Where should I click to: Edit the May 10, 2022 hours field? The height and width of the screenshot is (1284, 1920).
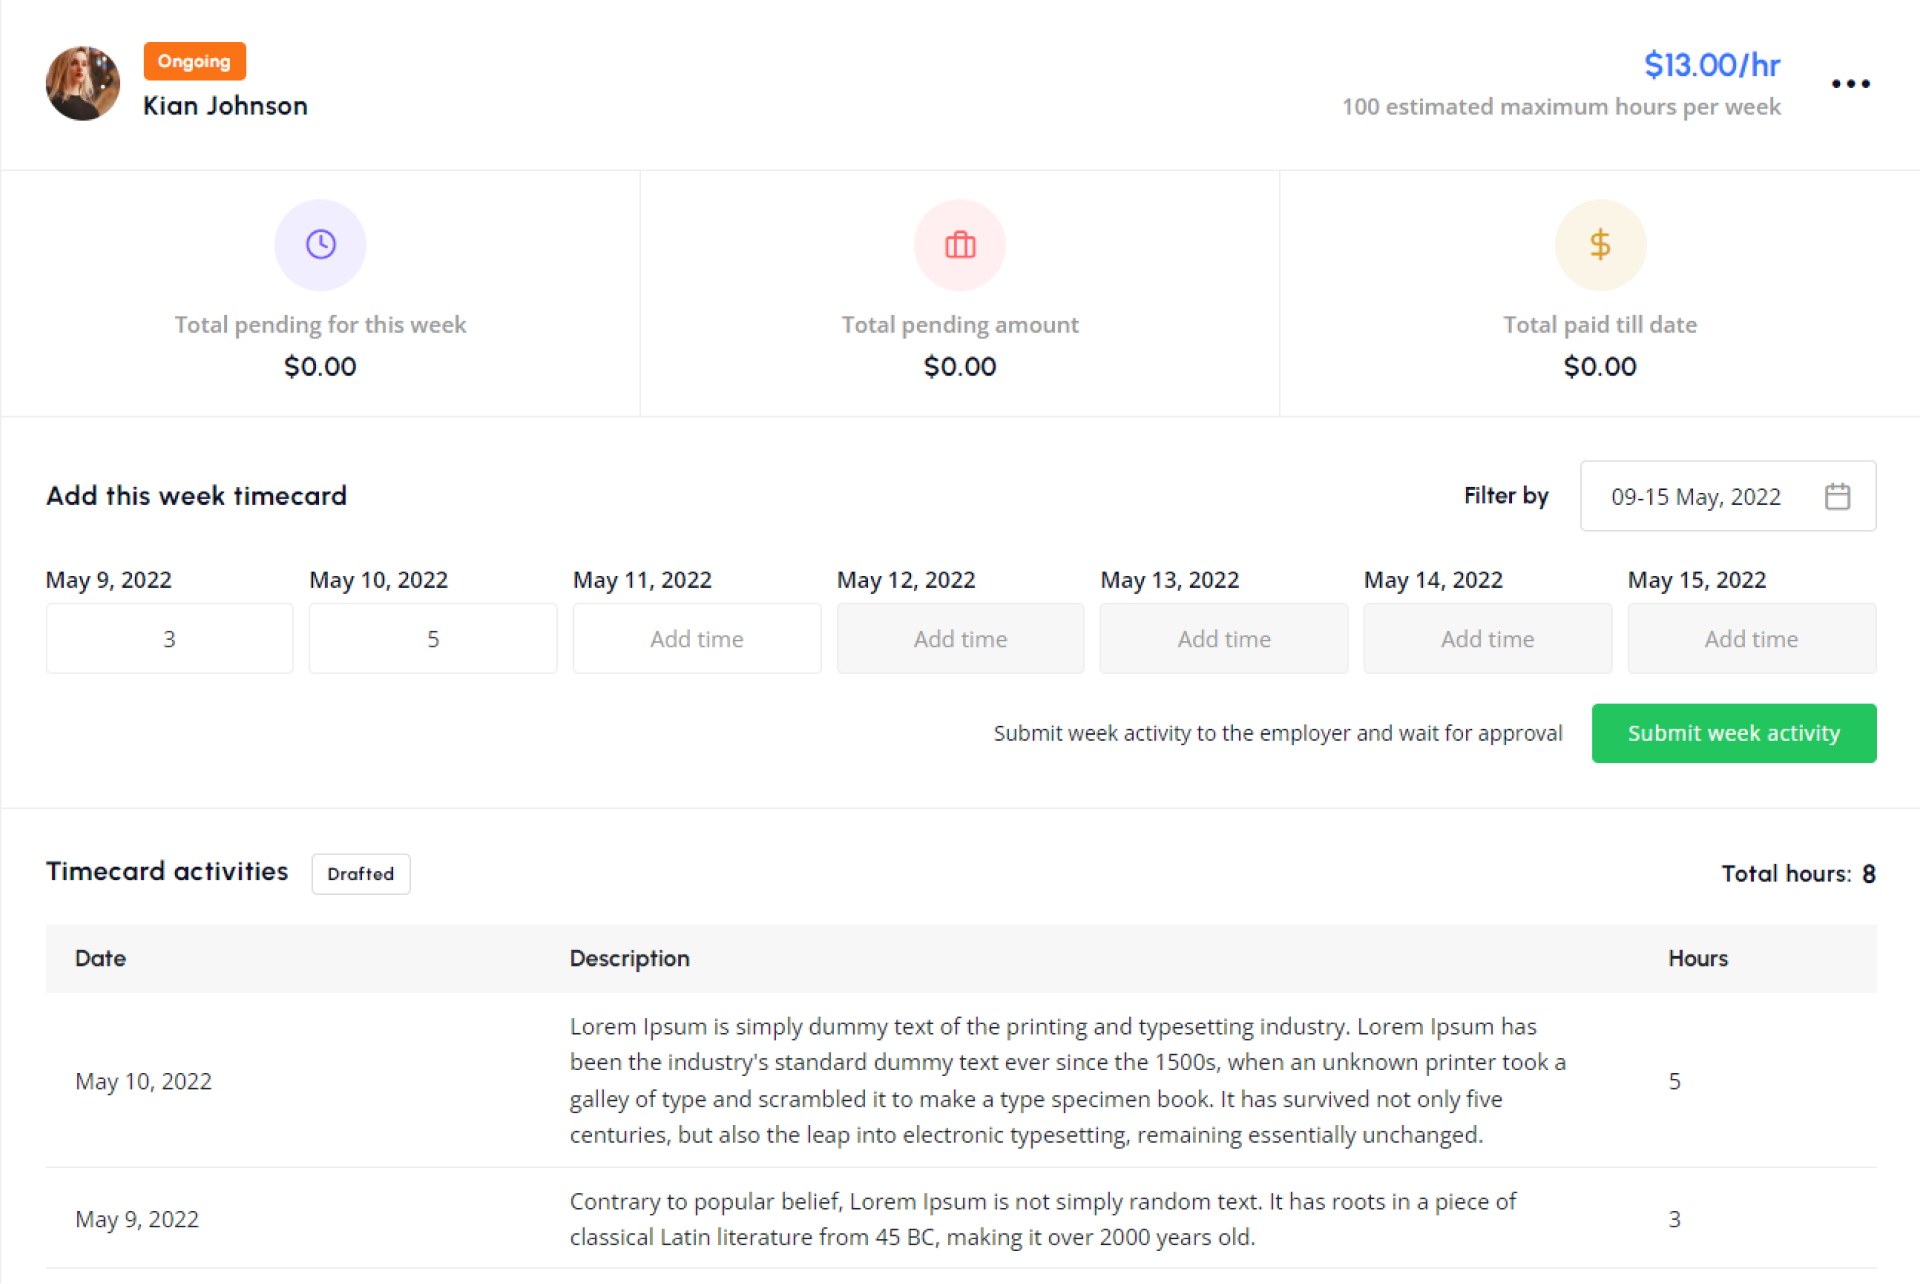coord(433,638)
